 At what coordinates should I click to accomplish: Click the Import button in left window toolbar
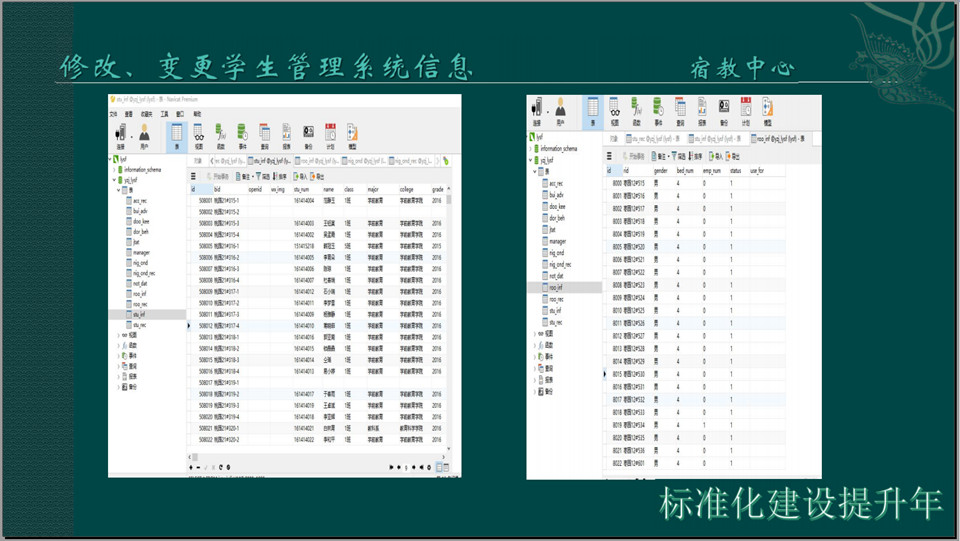point(299,176)
